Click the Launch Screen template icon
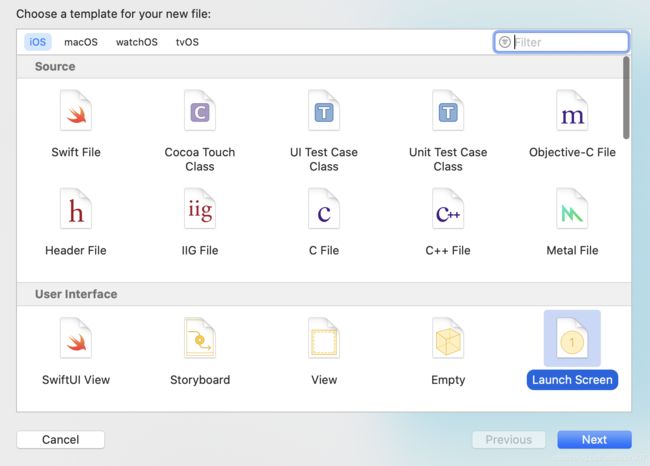Screen dimensions: 650x466 click(572, 338)
